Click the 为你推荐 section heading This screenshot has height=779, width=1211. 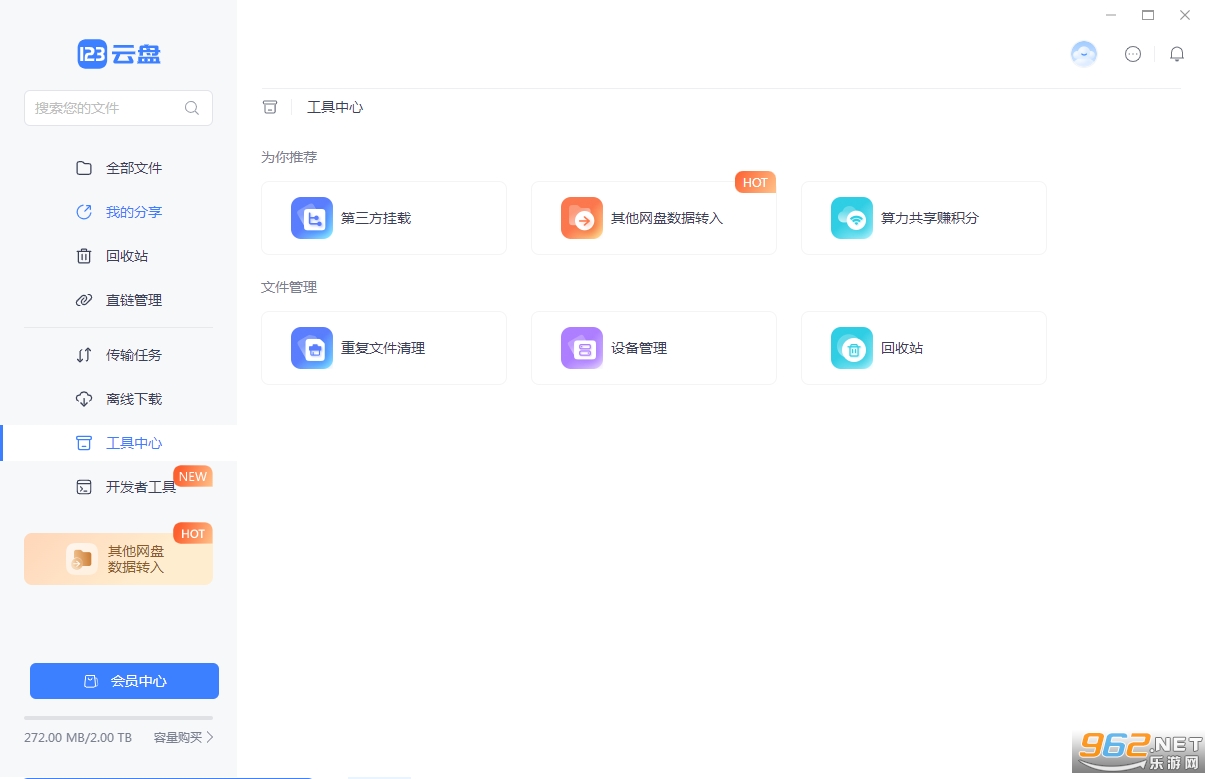coord(289,157)
